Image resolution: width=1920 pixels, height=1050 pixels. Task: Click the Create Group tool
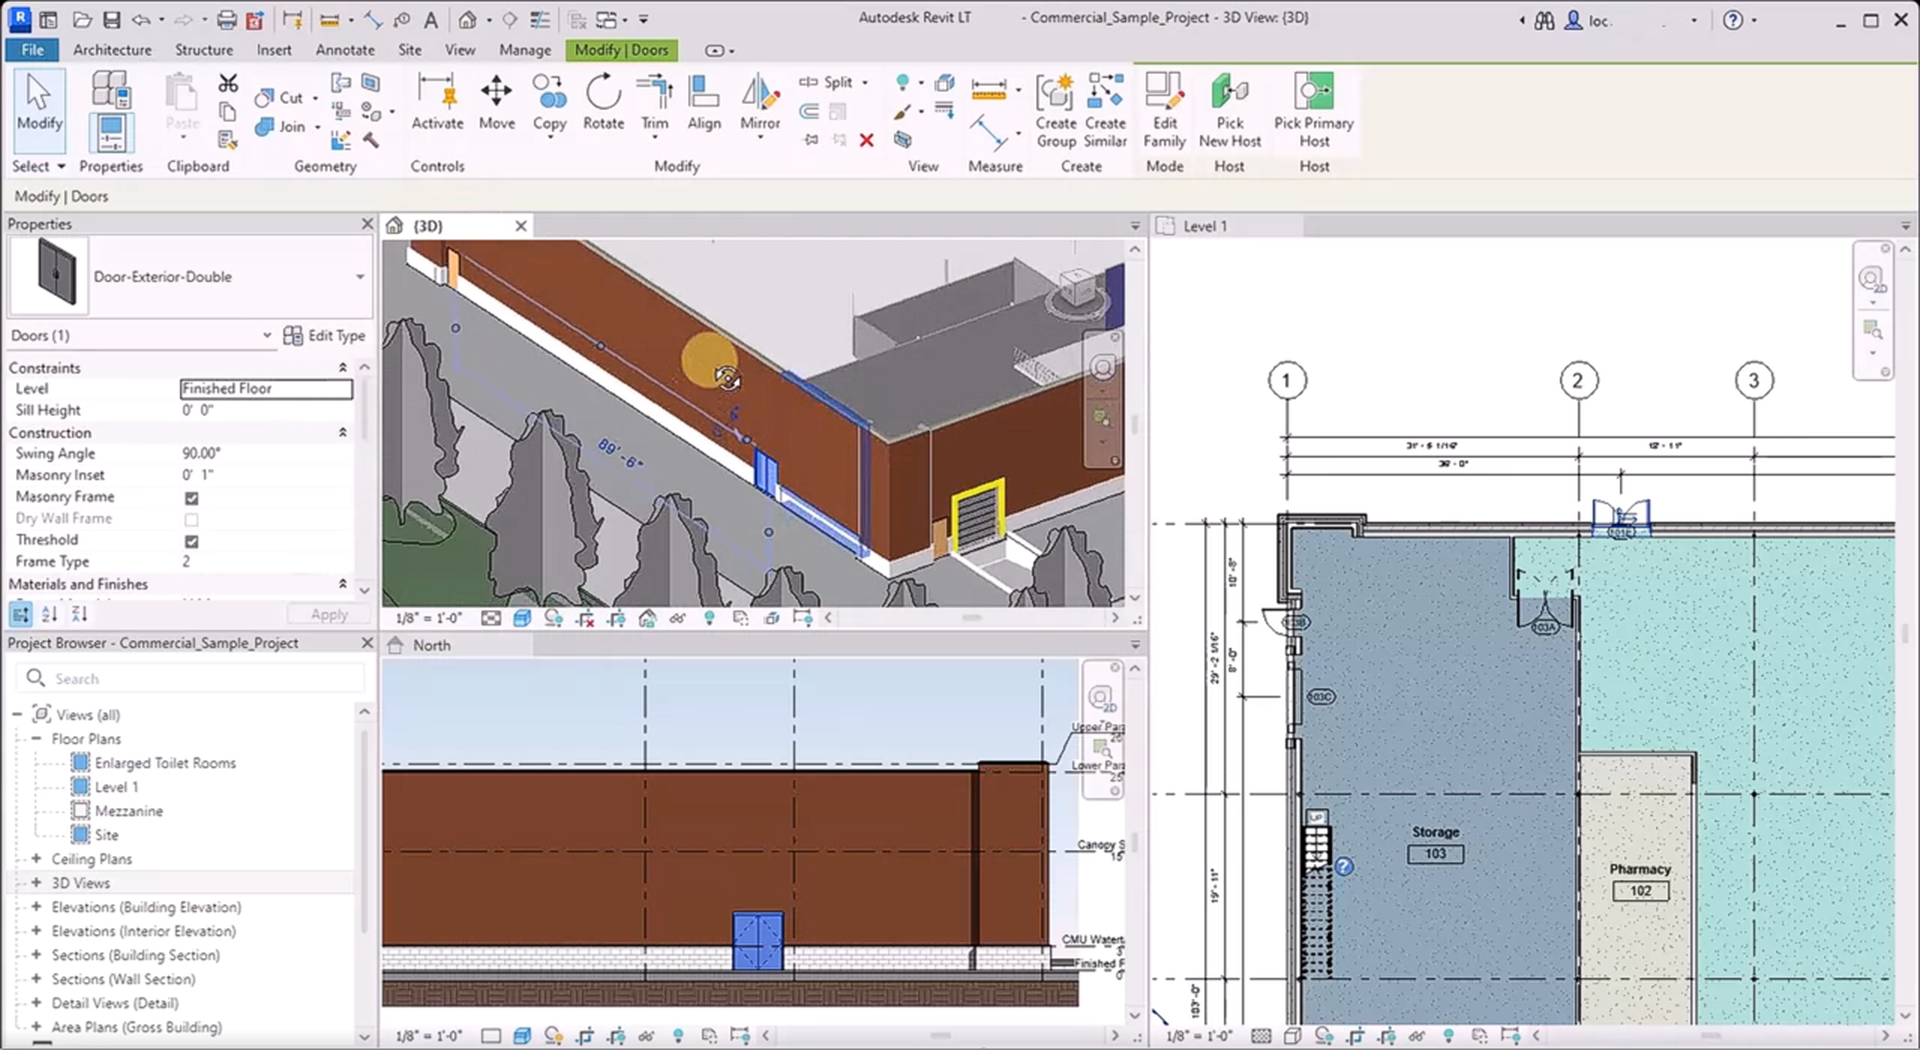1055,111
